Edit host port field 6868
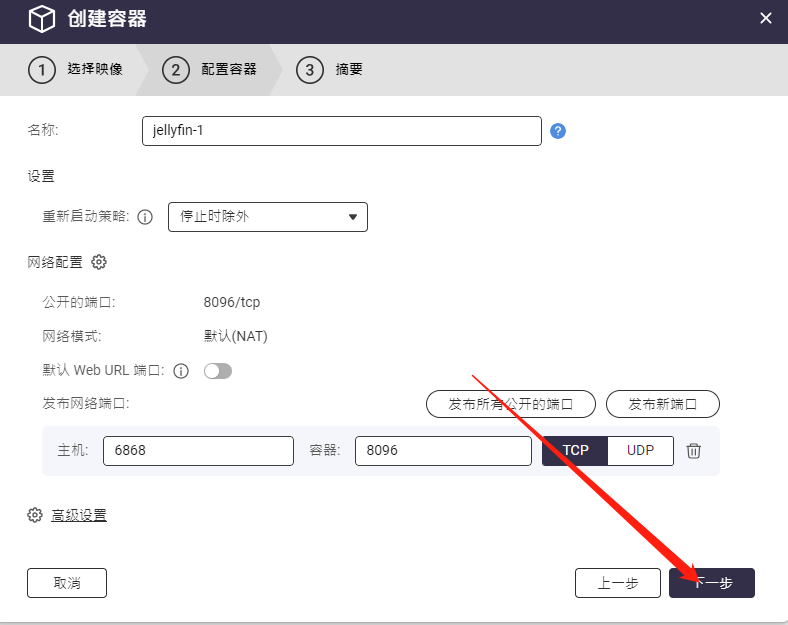Viewport: 788px width, 625px height. pos(199,451)
